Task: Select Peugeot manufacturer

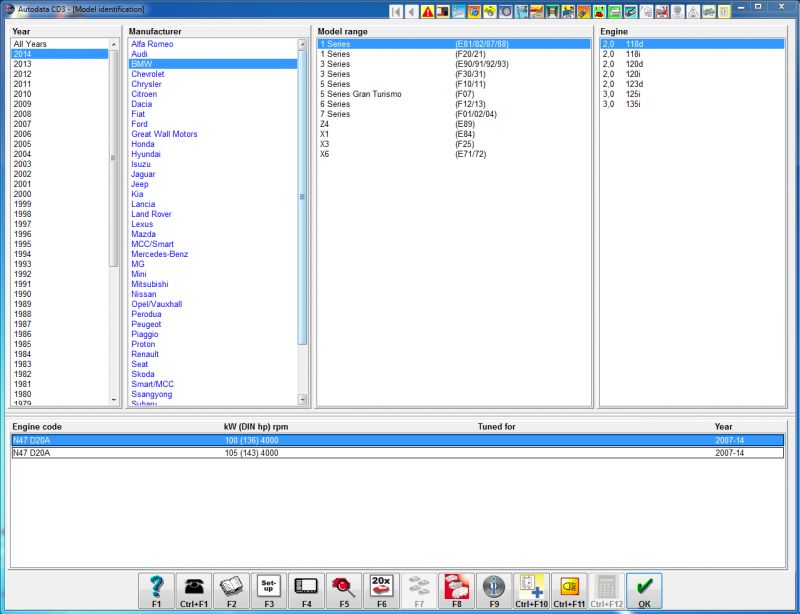Action: coord(146,324)
